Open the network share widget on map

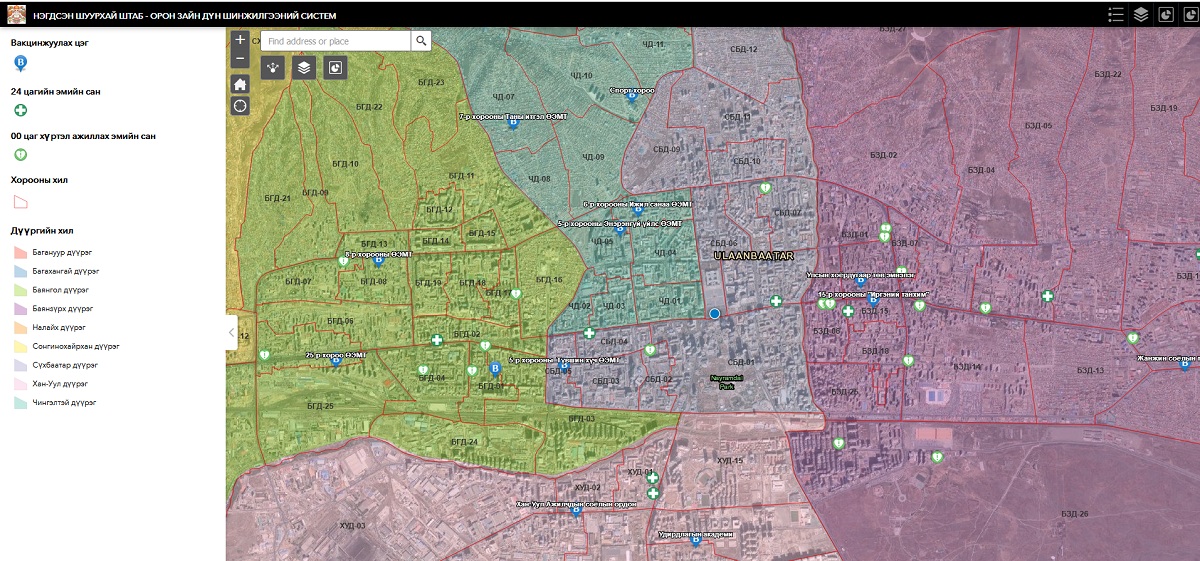click(273, 68)
